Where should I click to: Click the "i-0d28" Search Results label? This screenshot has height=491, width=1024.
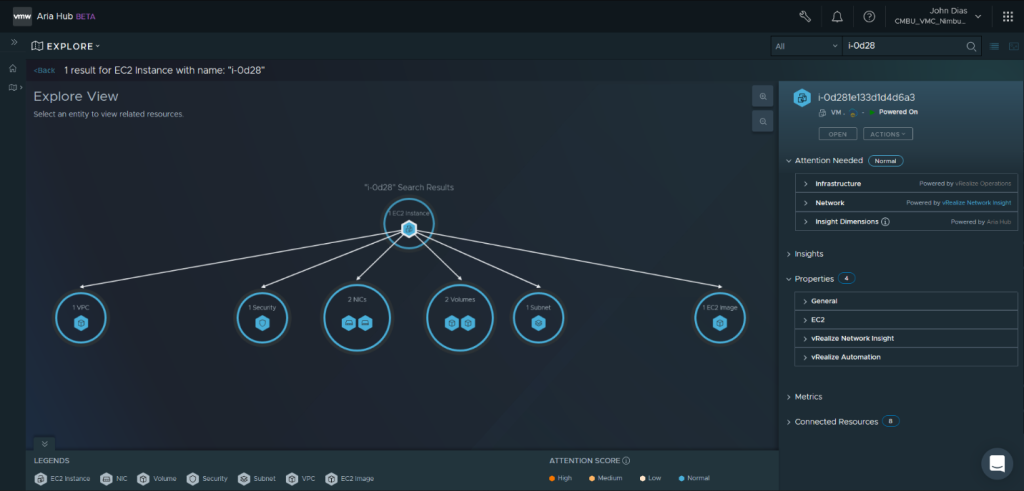point(409,187)
